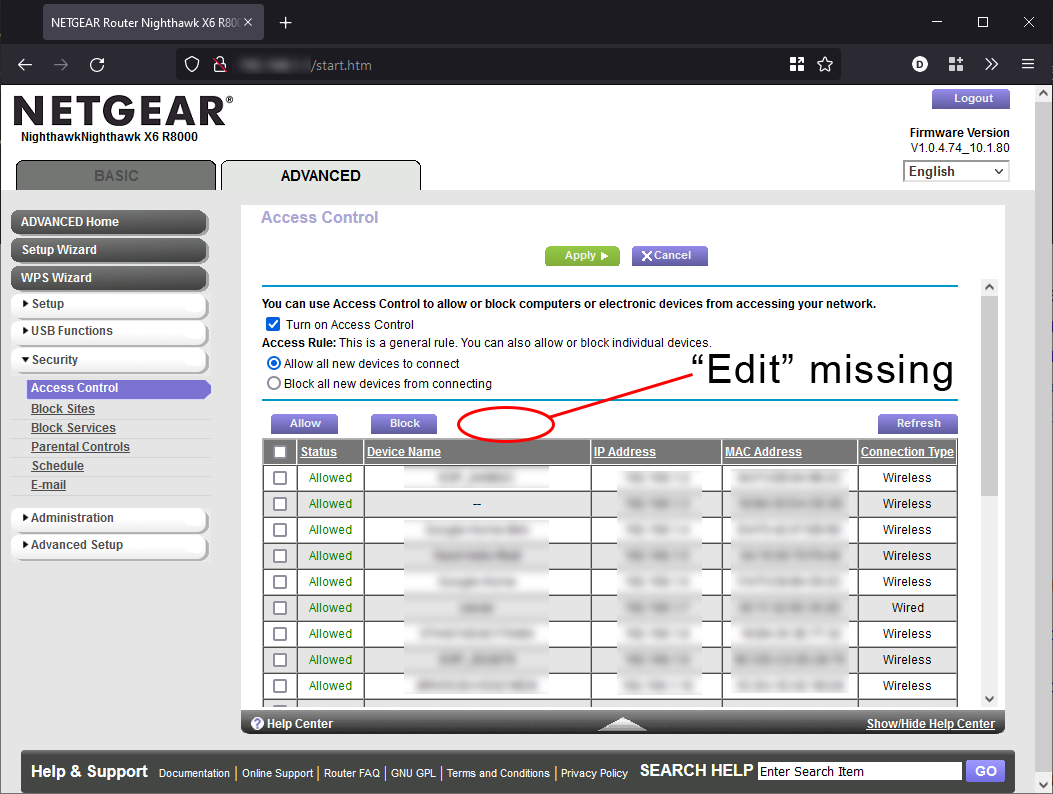Select Block all new devices from connecting

(273, 383)
